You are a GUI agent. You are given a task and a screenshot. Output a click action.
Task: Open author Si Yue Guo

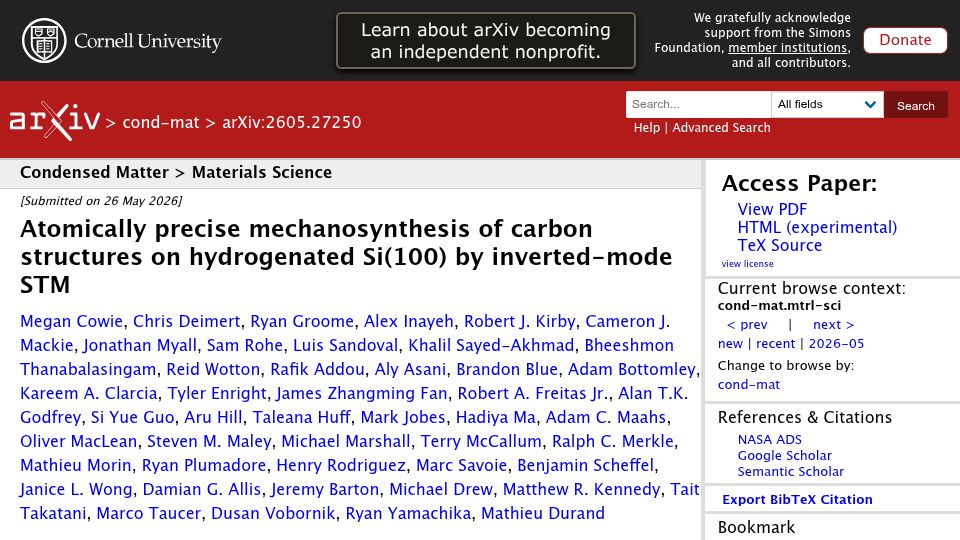[x=132, y=417]
